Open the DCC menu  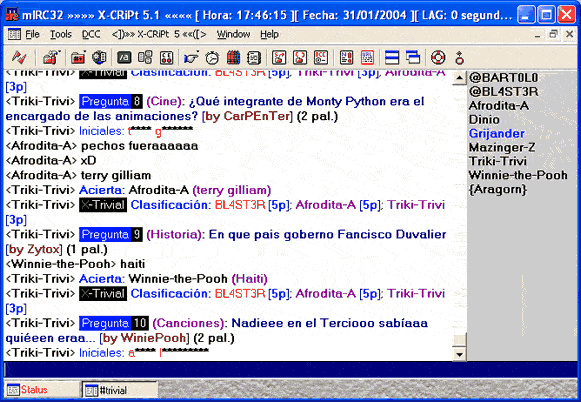(x=91, y=34)
